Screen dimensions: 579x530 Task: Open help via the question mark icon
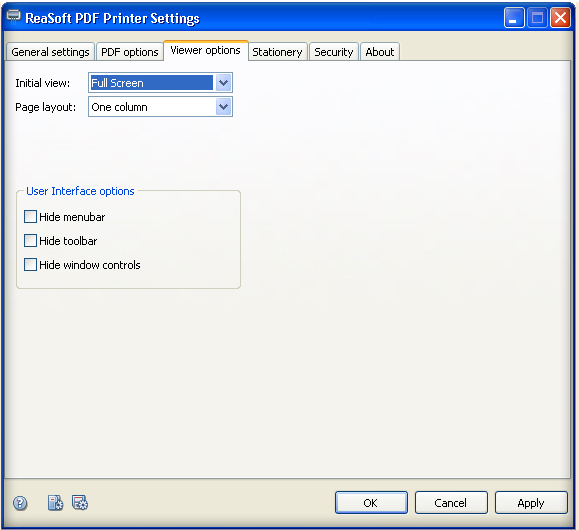click(x=20, y=503)
